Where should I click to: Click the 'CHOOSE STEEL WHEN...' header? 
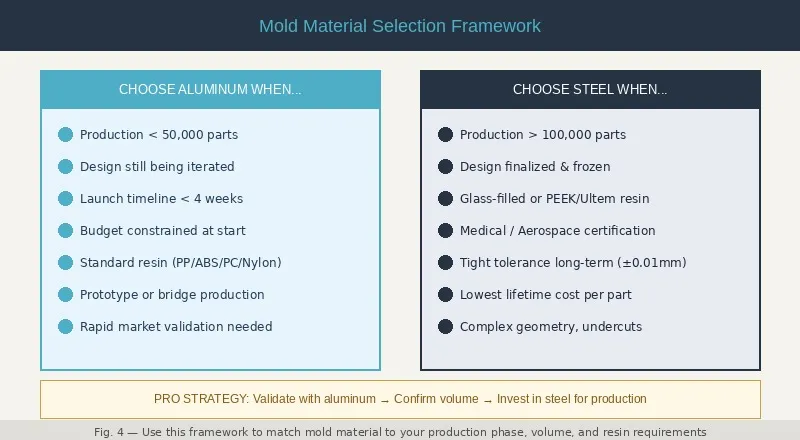[590, 89]
